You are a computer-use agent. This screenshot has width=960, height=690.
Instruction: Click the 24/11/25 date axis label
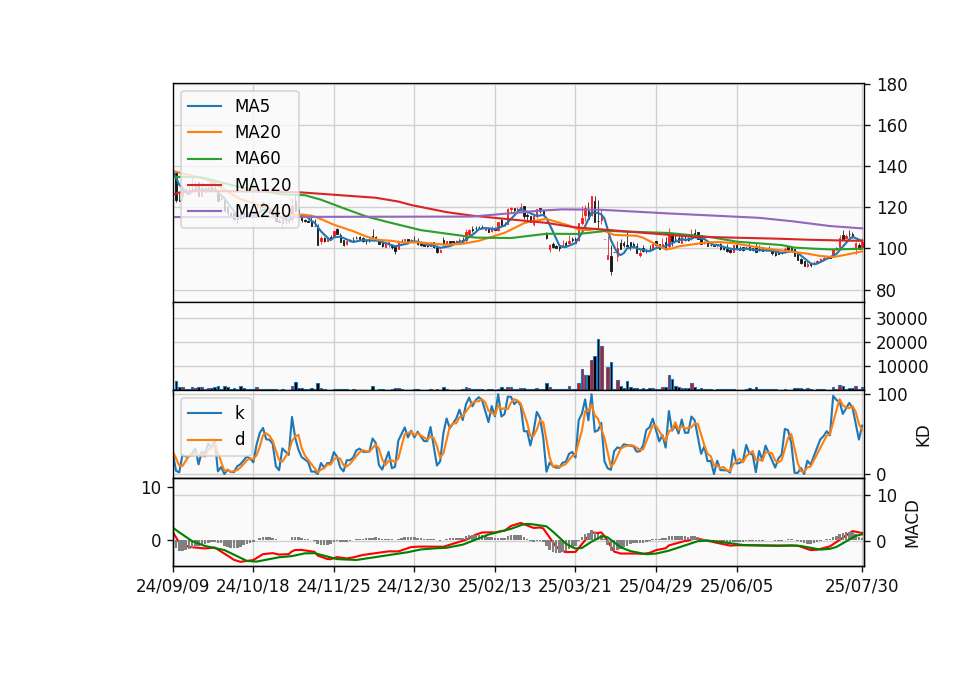334,586
